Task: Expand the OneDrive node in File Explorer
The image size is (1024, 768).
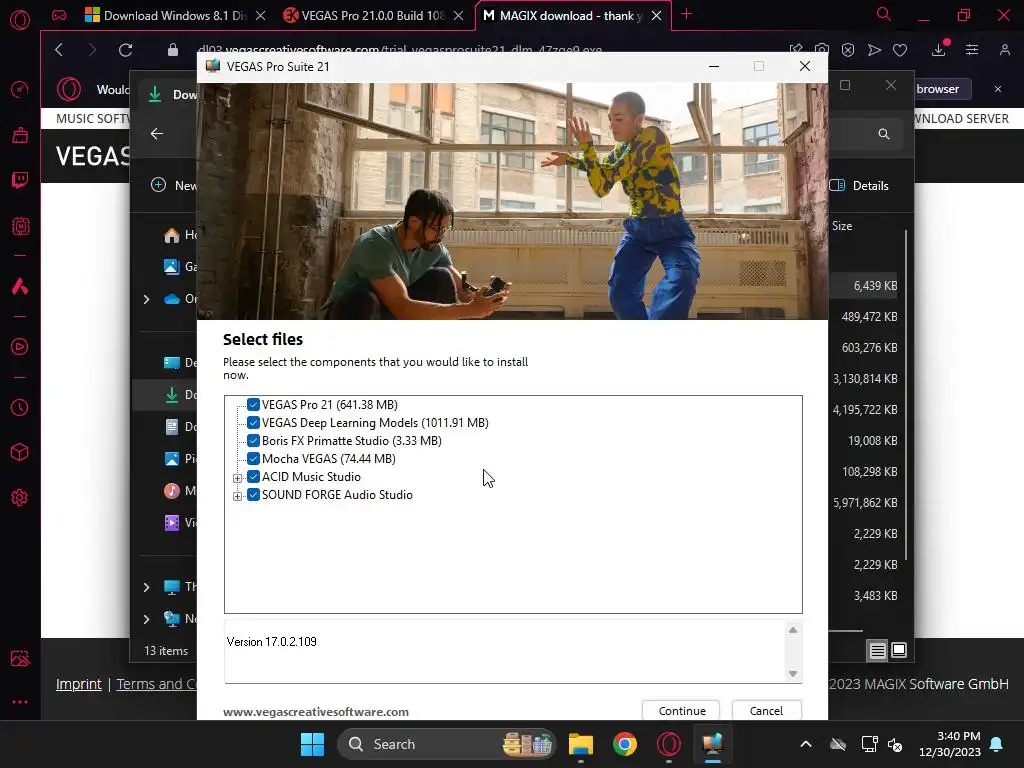Action: click(x=146, y=299)
